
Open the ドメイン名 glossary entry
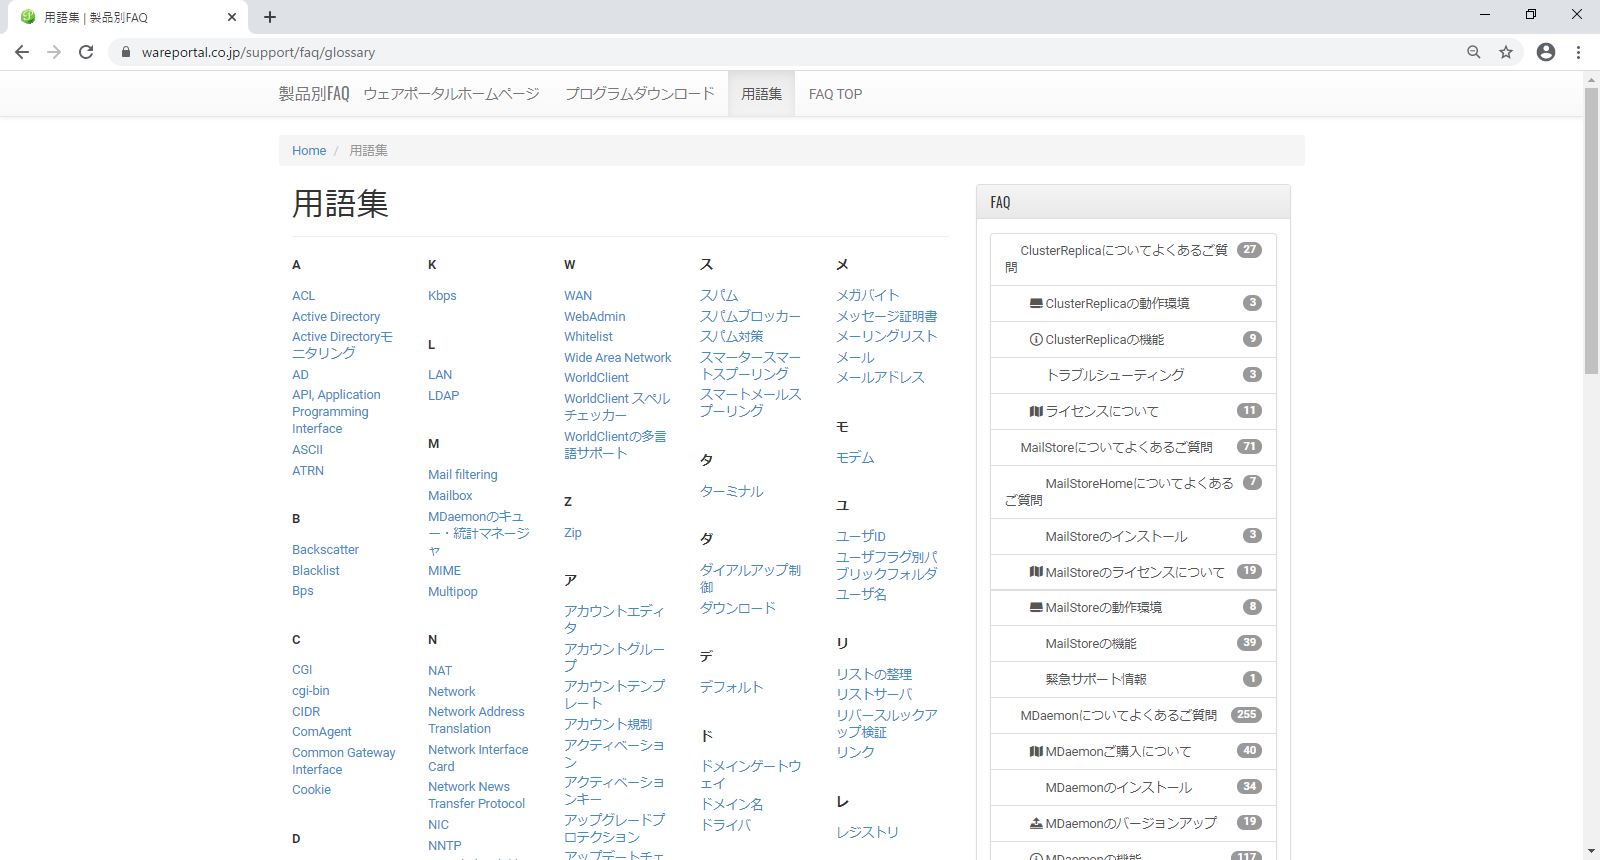731,804
